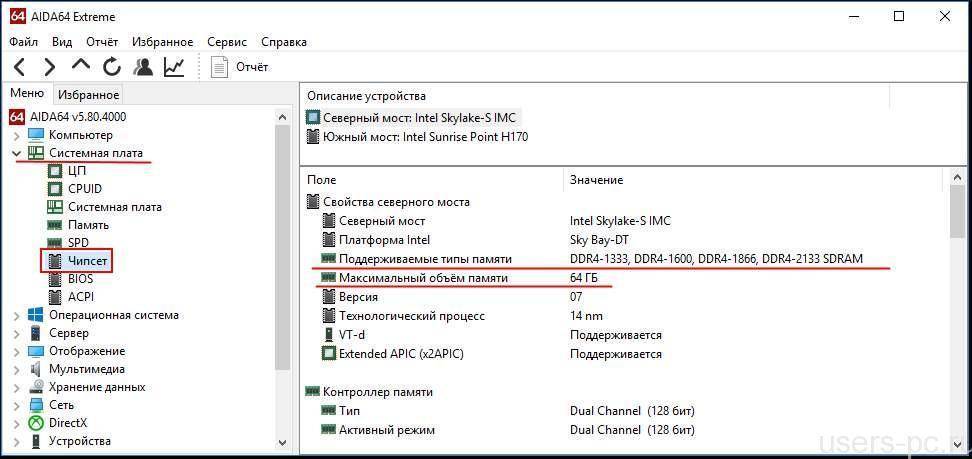The height and width of the screenshot is (459, 972).
Task: Expand the Отображение tree node
Action: pos(16,351)
